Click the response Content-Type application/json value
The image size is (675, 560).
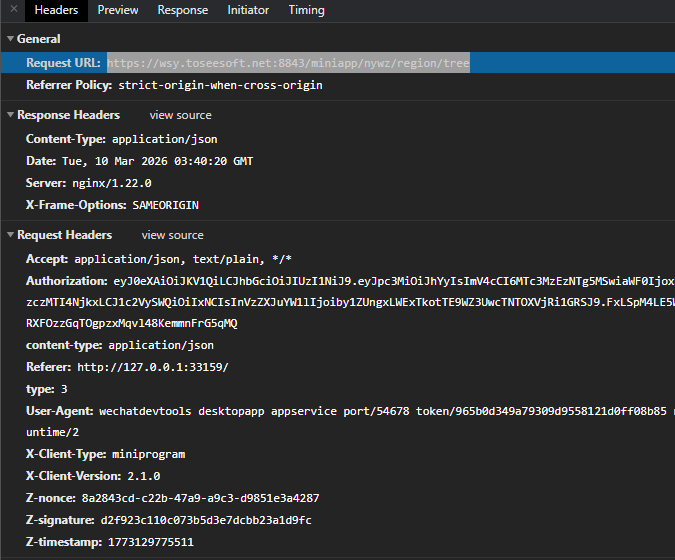(x=165, y=139)
